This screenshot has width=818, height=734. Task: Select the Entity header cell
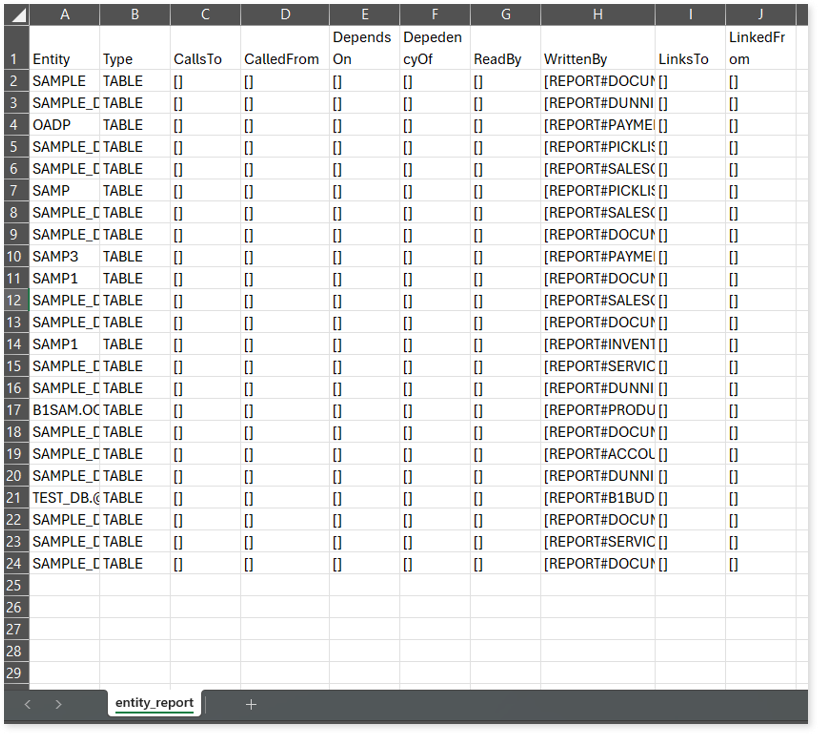65,59
